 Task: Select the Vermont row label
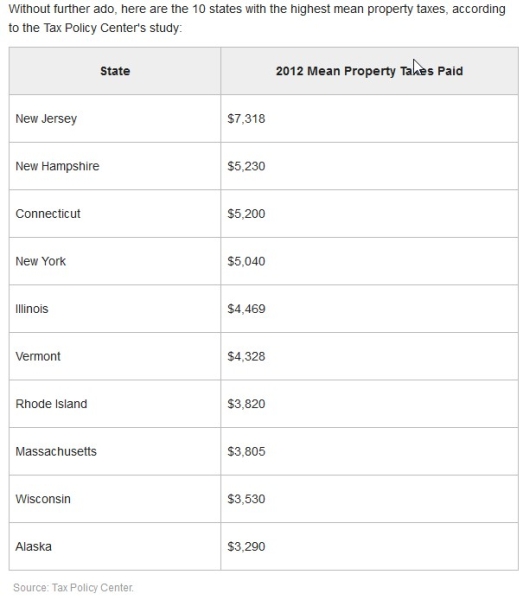[38, 356]
